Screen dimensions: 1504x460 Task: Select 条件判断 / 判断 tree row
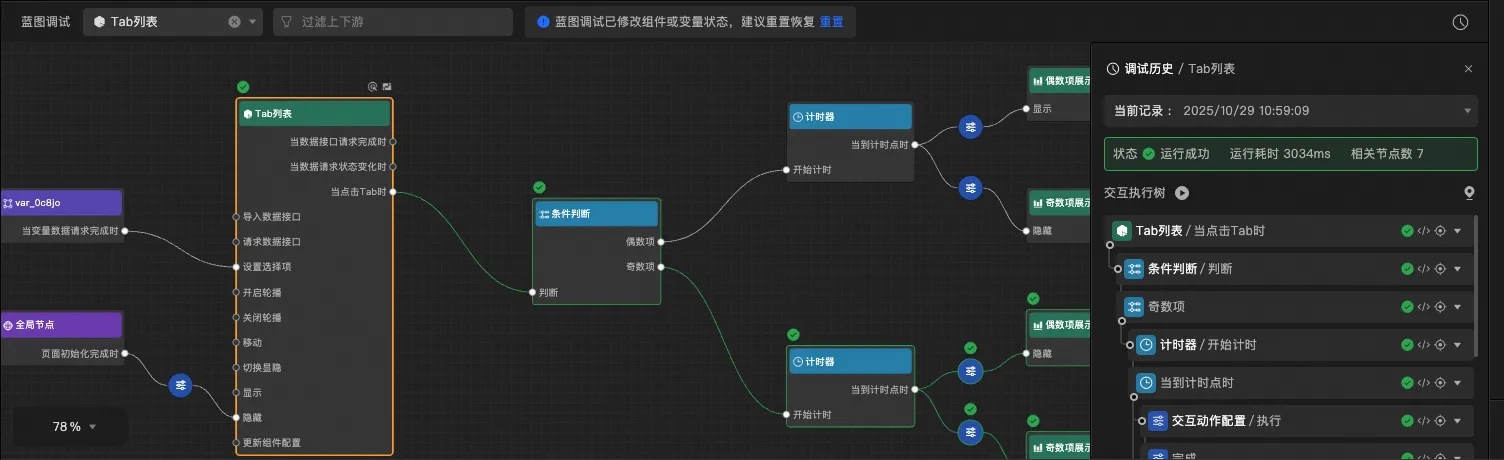click(1294, 269)
